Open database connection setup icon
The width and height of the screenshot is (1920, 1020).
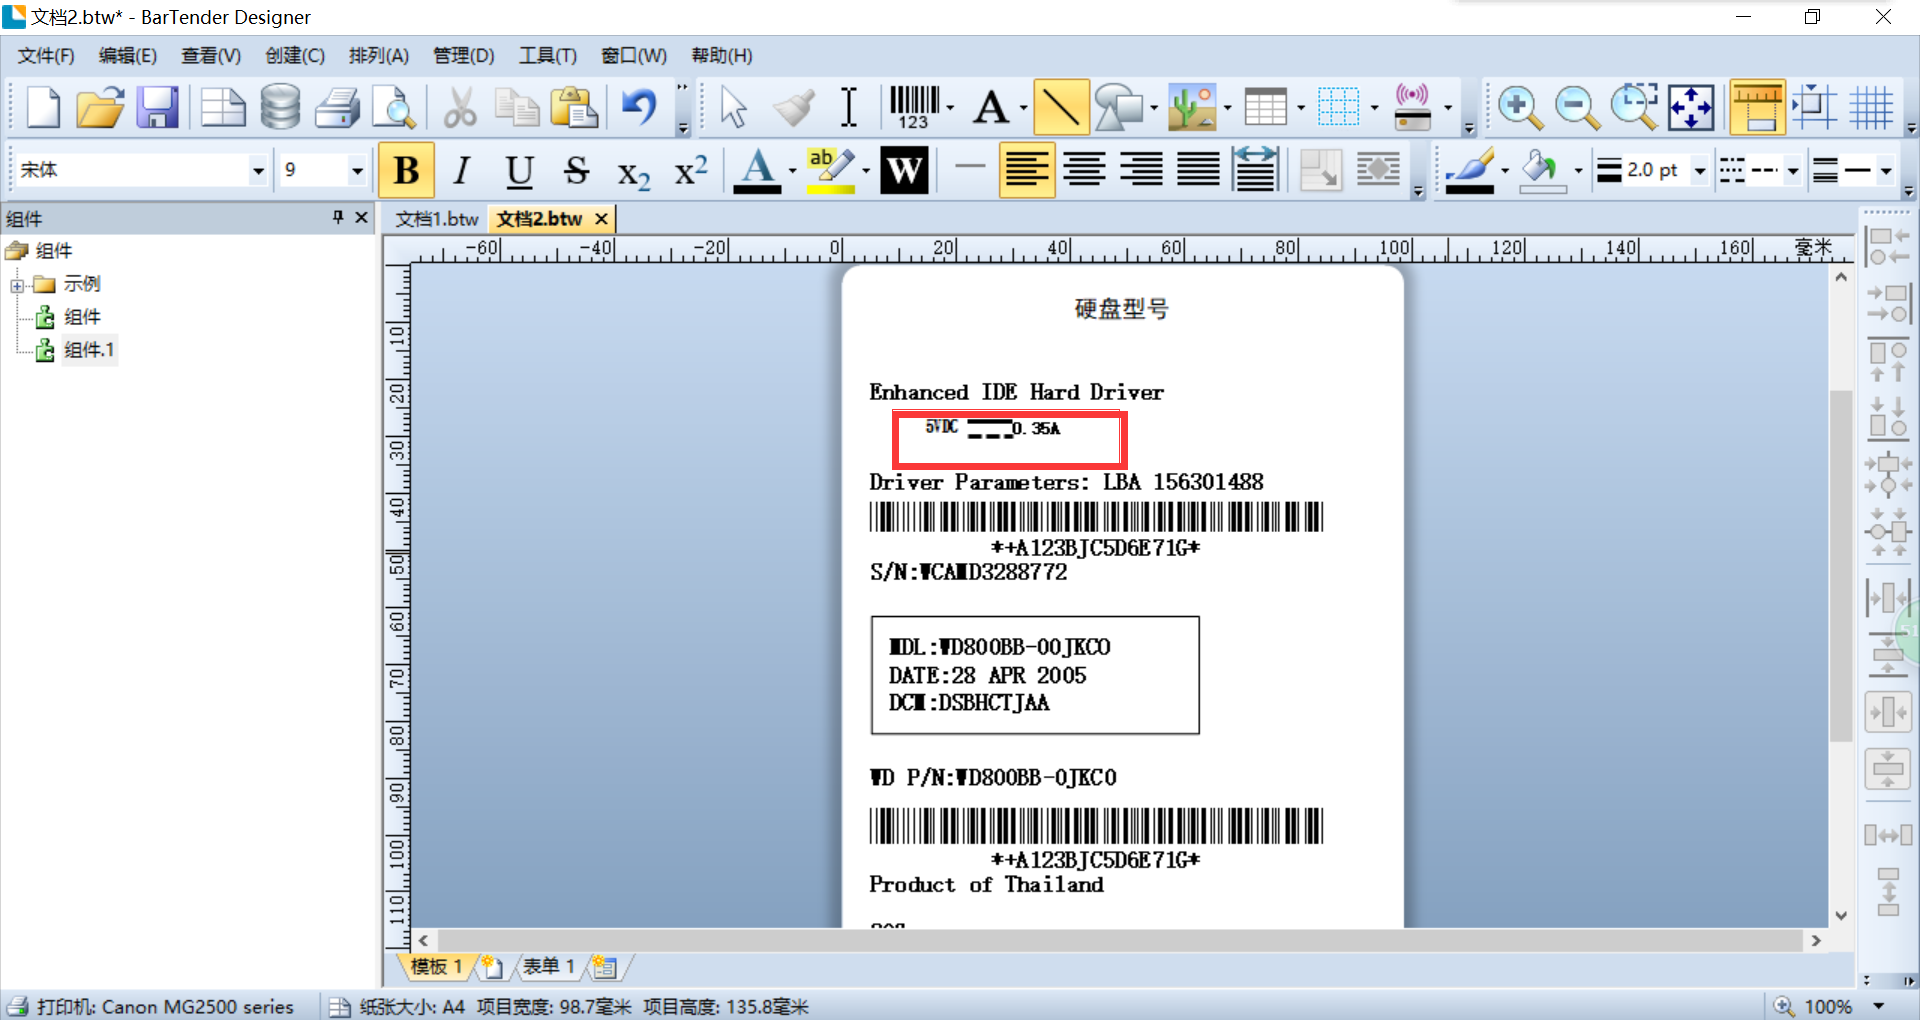tap(280, 107)
